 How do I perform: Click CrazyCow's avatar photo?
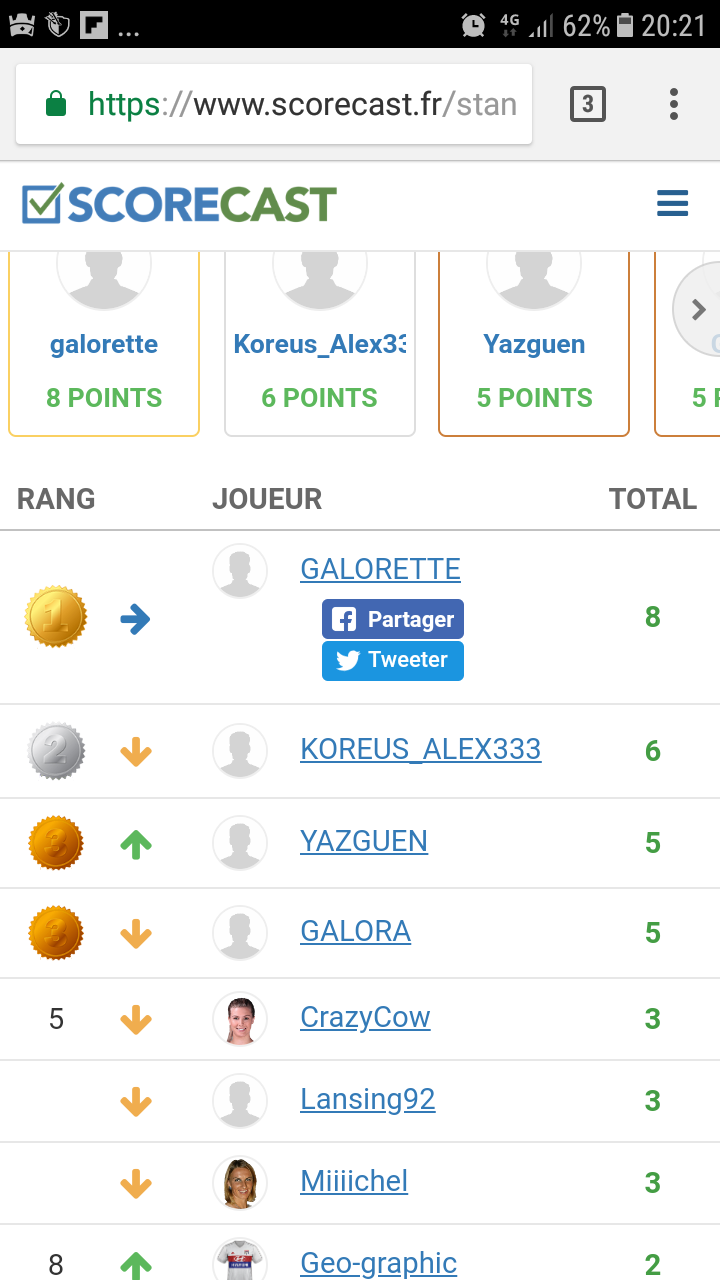click(x=240, y=1019)
